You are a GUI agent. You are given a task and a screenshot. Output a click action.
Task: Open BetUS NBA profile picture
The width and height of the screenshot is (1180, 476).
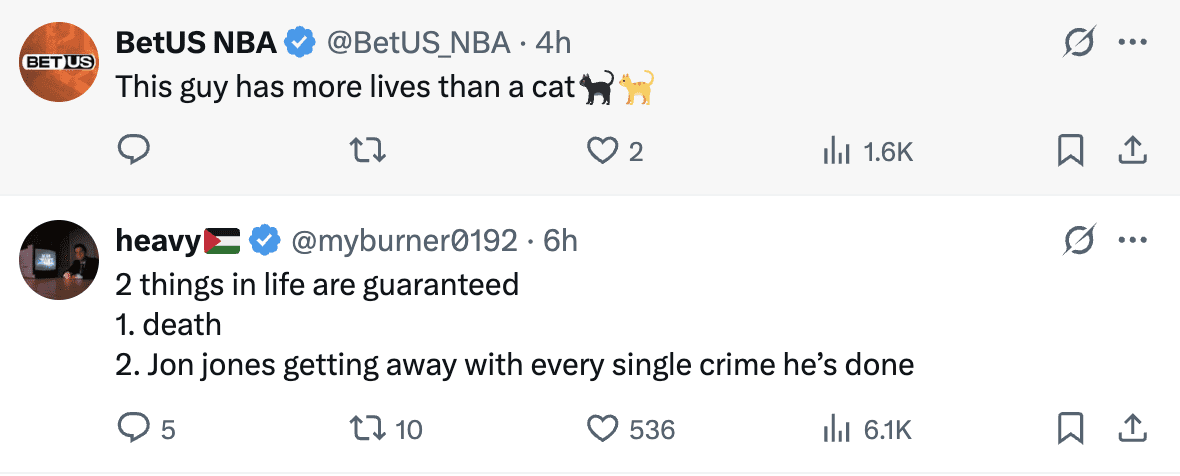coord(59,61)
